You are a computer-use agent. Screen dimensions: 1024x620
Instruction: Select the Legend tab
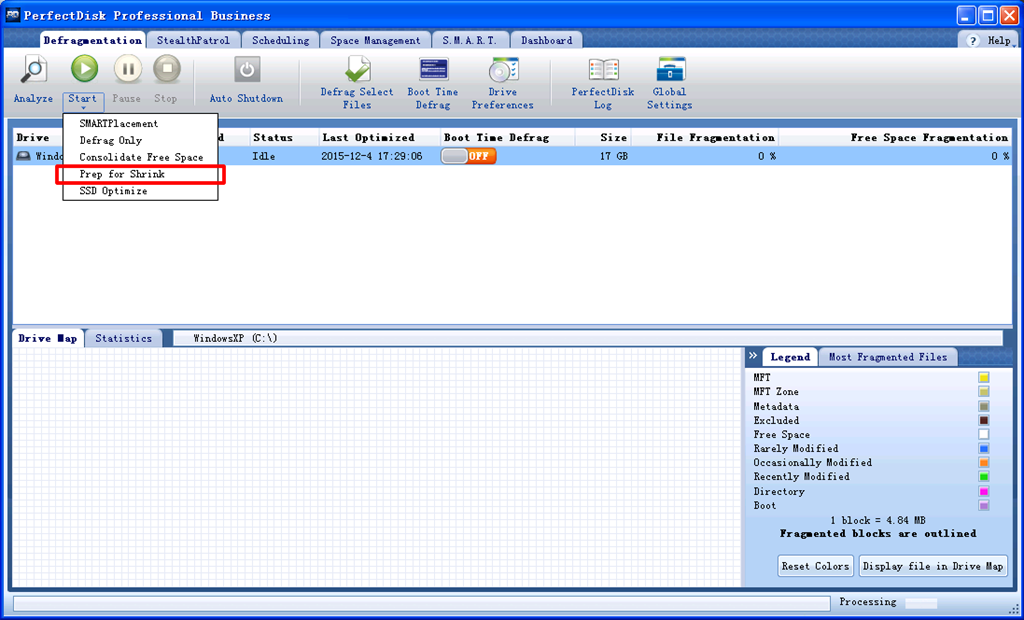point(790,357)
